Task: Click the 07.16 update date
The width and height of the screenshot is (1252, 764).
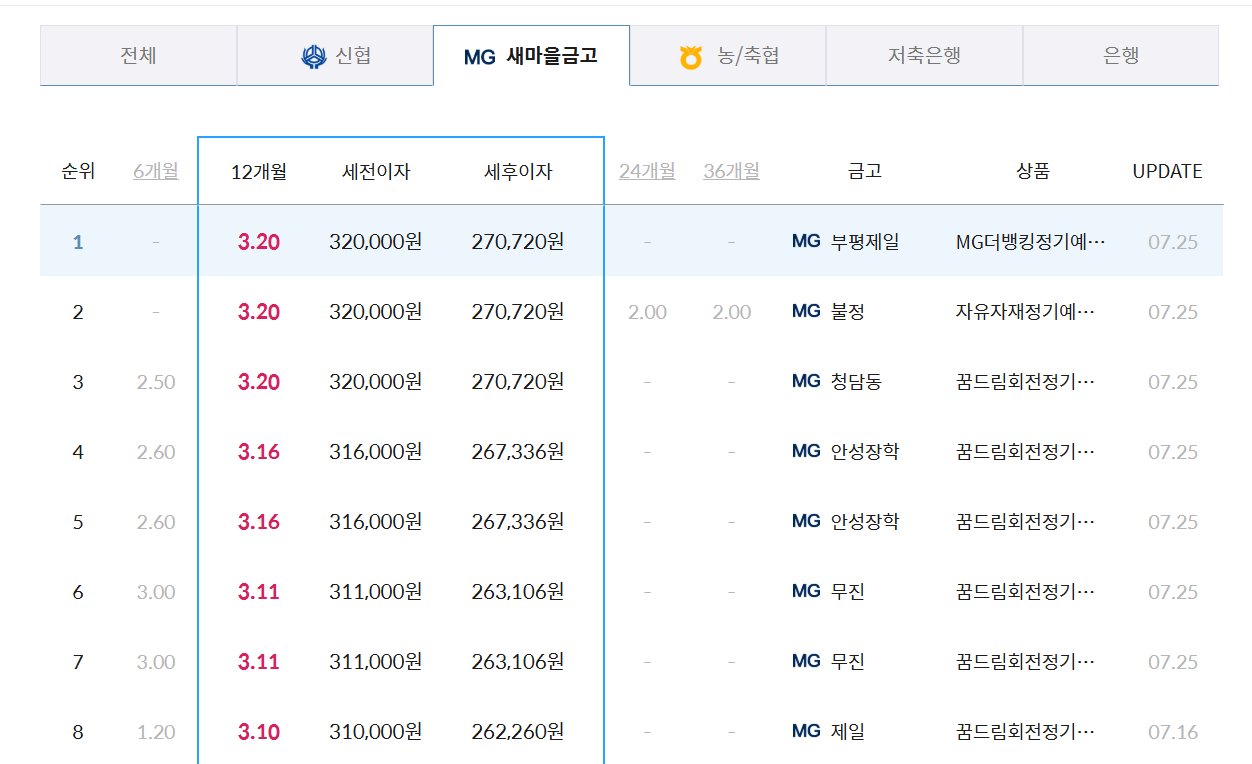Action: [1173, 732]
